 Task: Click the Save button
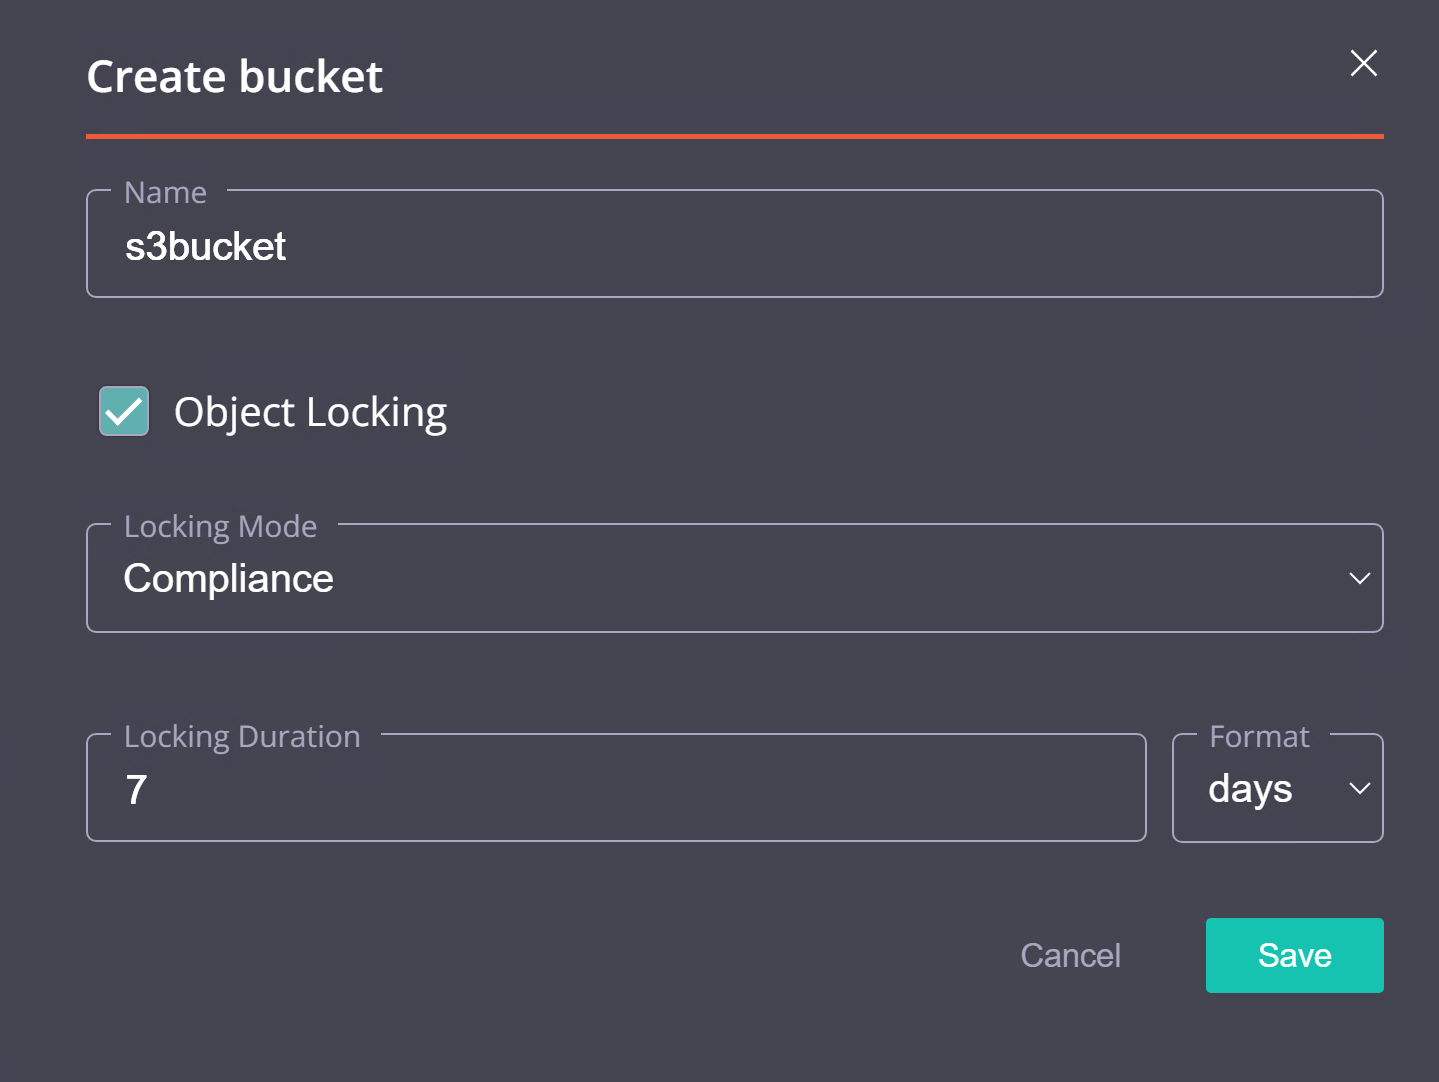point(1294,955)
